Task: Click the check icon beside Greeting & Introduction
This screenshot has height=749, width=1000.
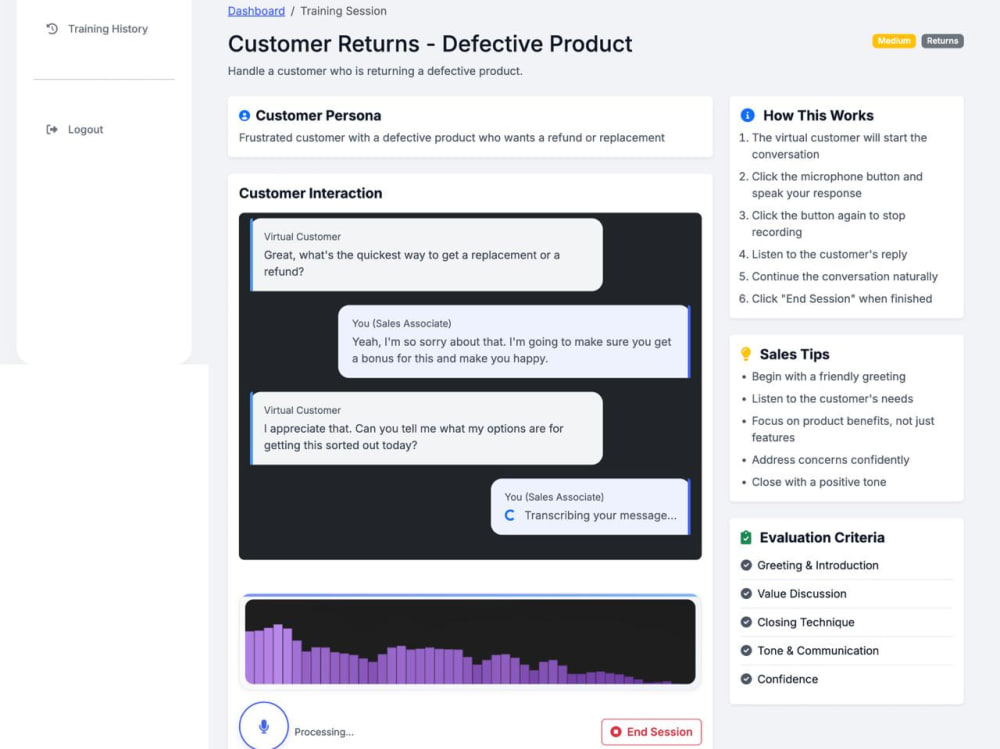Action: click(x=746, y=565)
